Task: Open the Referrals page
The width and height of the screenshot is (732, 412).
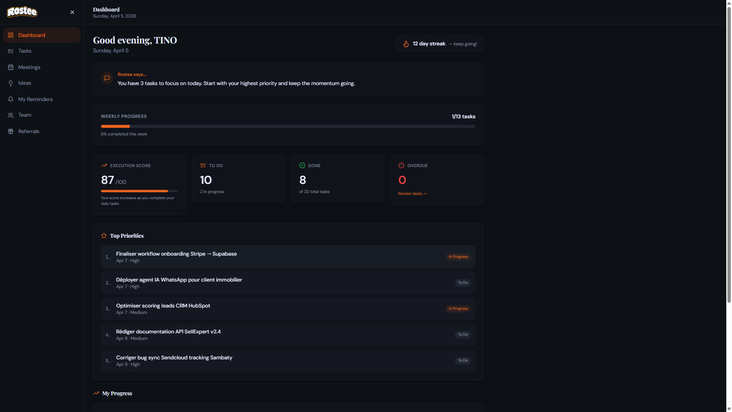Action: tap(29, 131)
